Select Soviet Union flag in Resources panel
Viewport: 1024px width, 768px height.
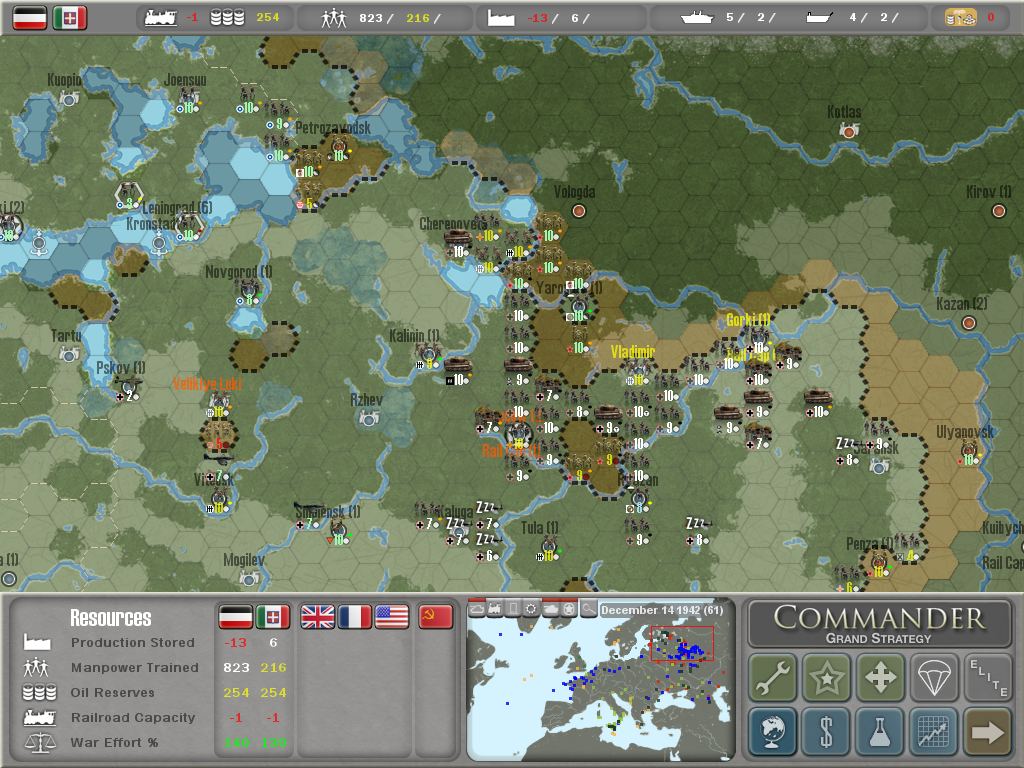[433, 617]
